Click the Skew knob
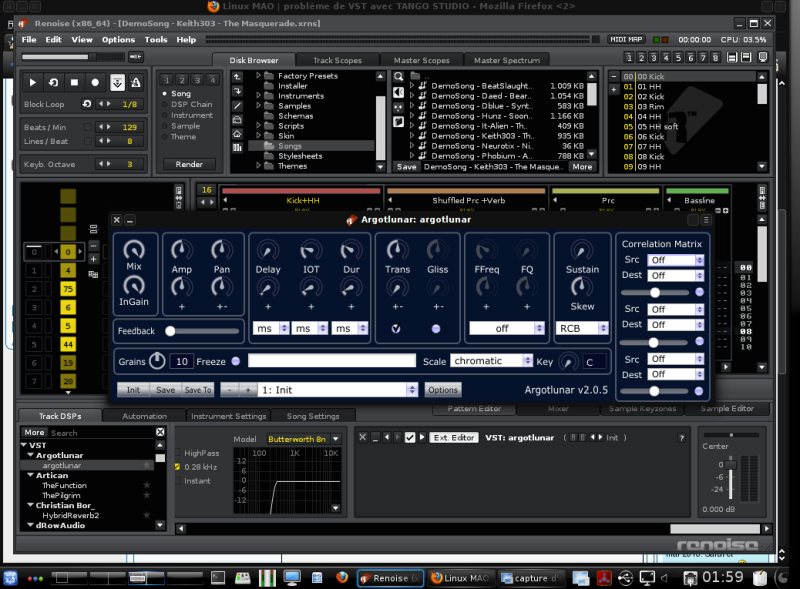The height and width of the screenshot is (589, 800). (580, 286)
